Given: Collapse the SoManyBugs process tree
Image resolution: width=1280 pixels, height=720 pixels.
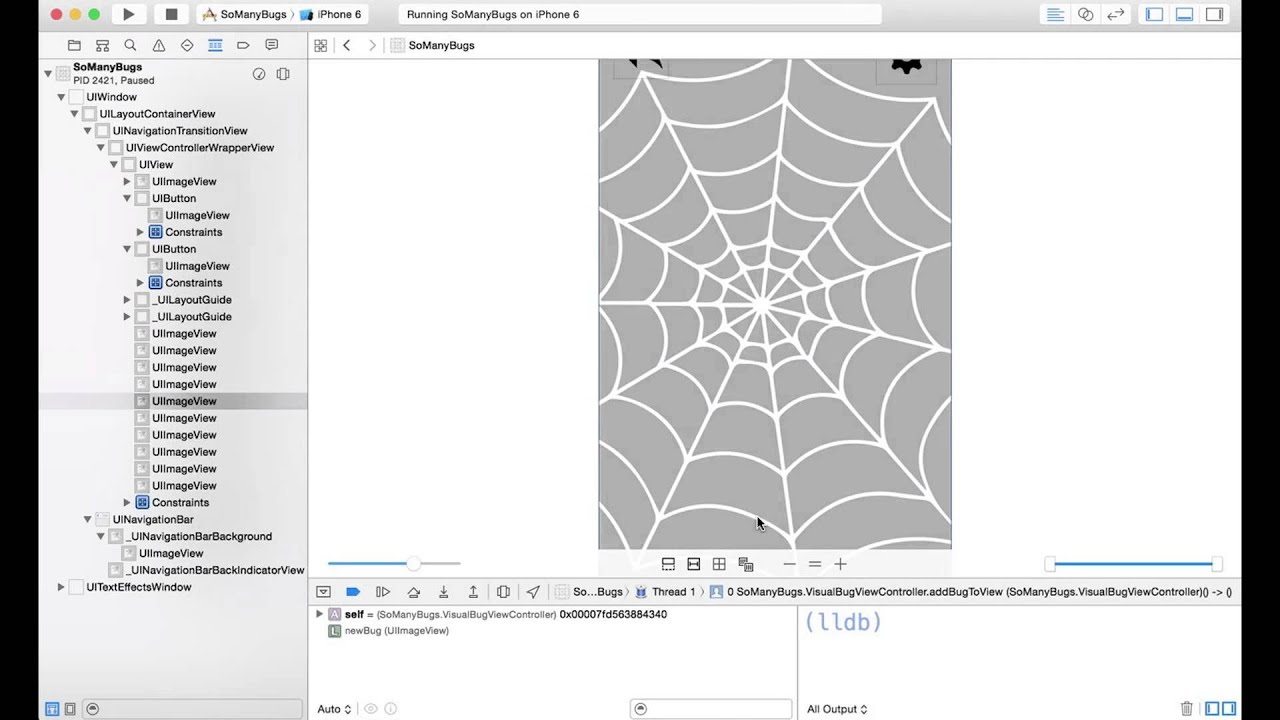Looking at the screenshot, I should (x=48, y=73).
